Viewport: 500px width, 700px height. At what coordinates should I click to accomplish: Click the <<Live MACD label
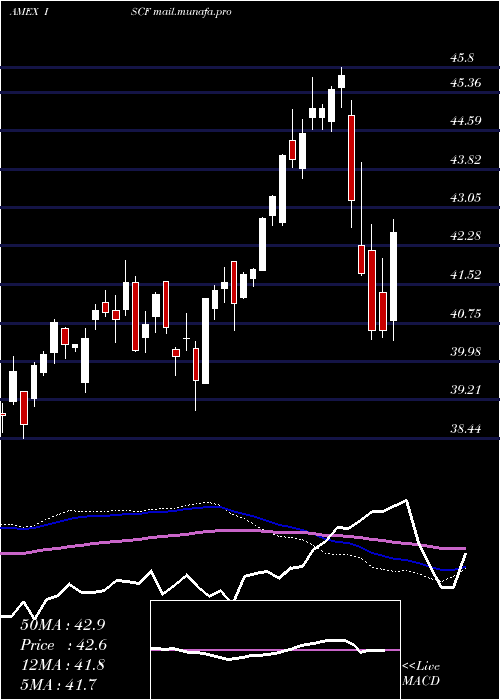(x=421, y=674)
